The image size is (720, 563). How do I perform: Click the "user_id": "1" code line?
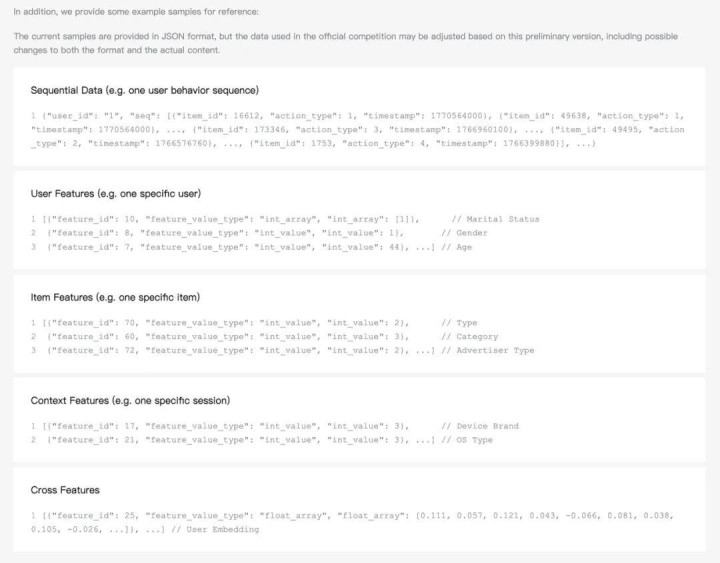tap(72, 115)
